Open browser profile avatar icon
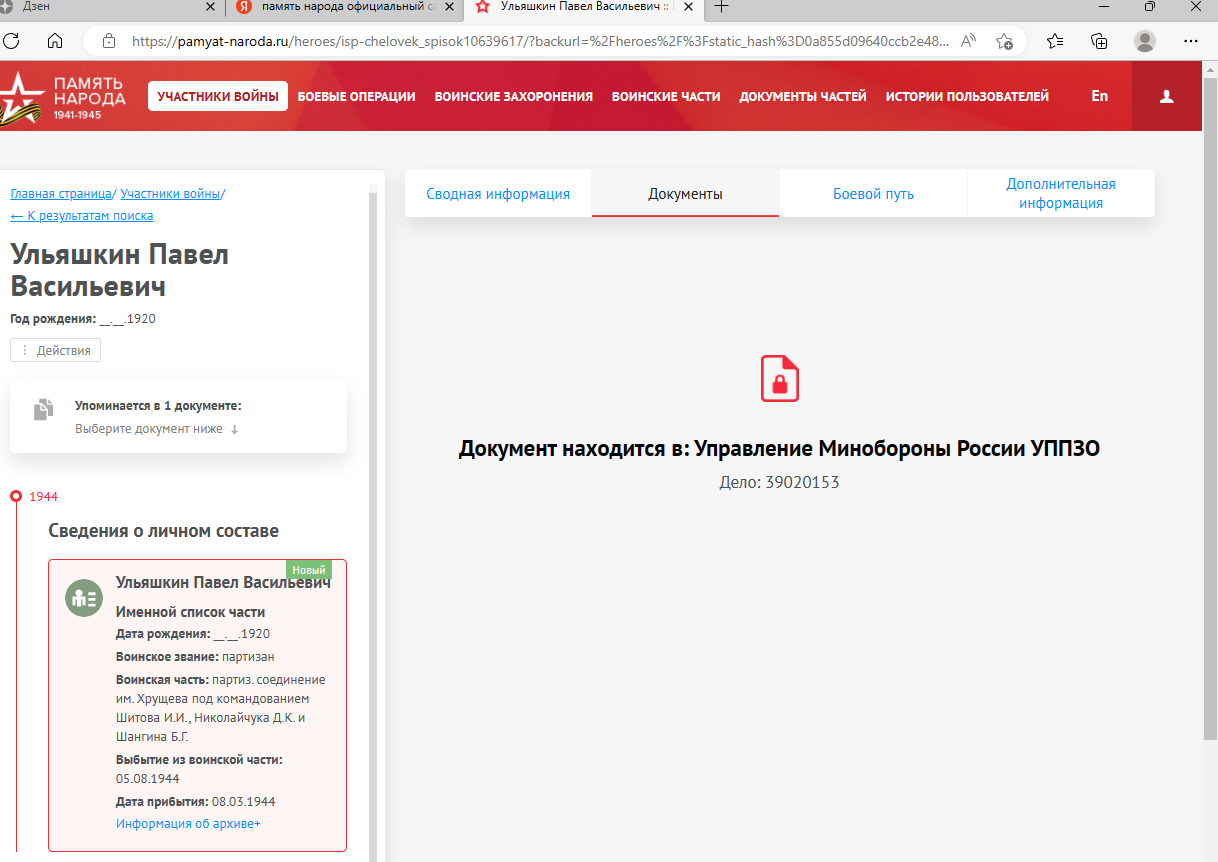 1145,41
